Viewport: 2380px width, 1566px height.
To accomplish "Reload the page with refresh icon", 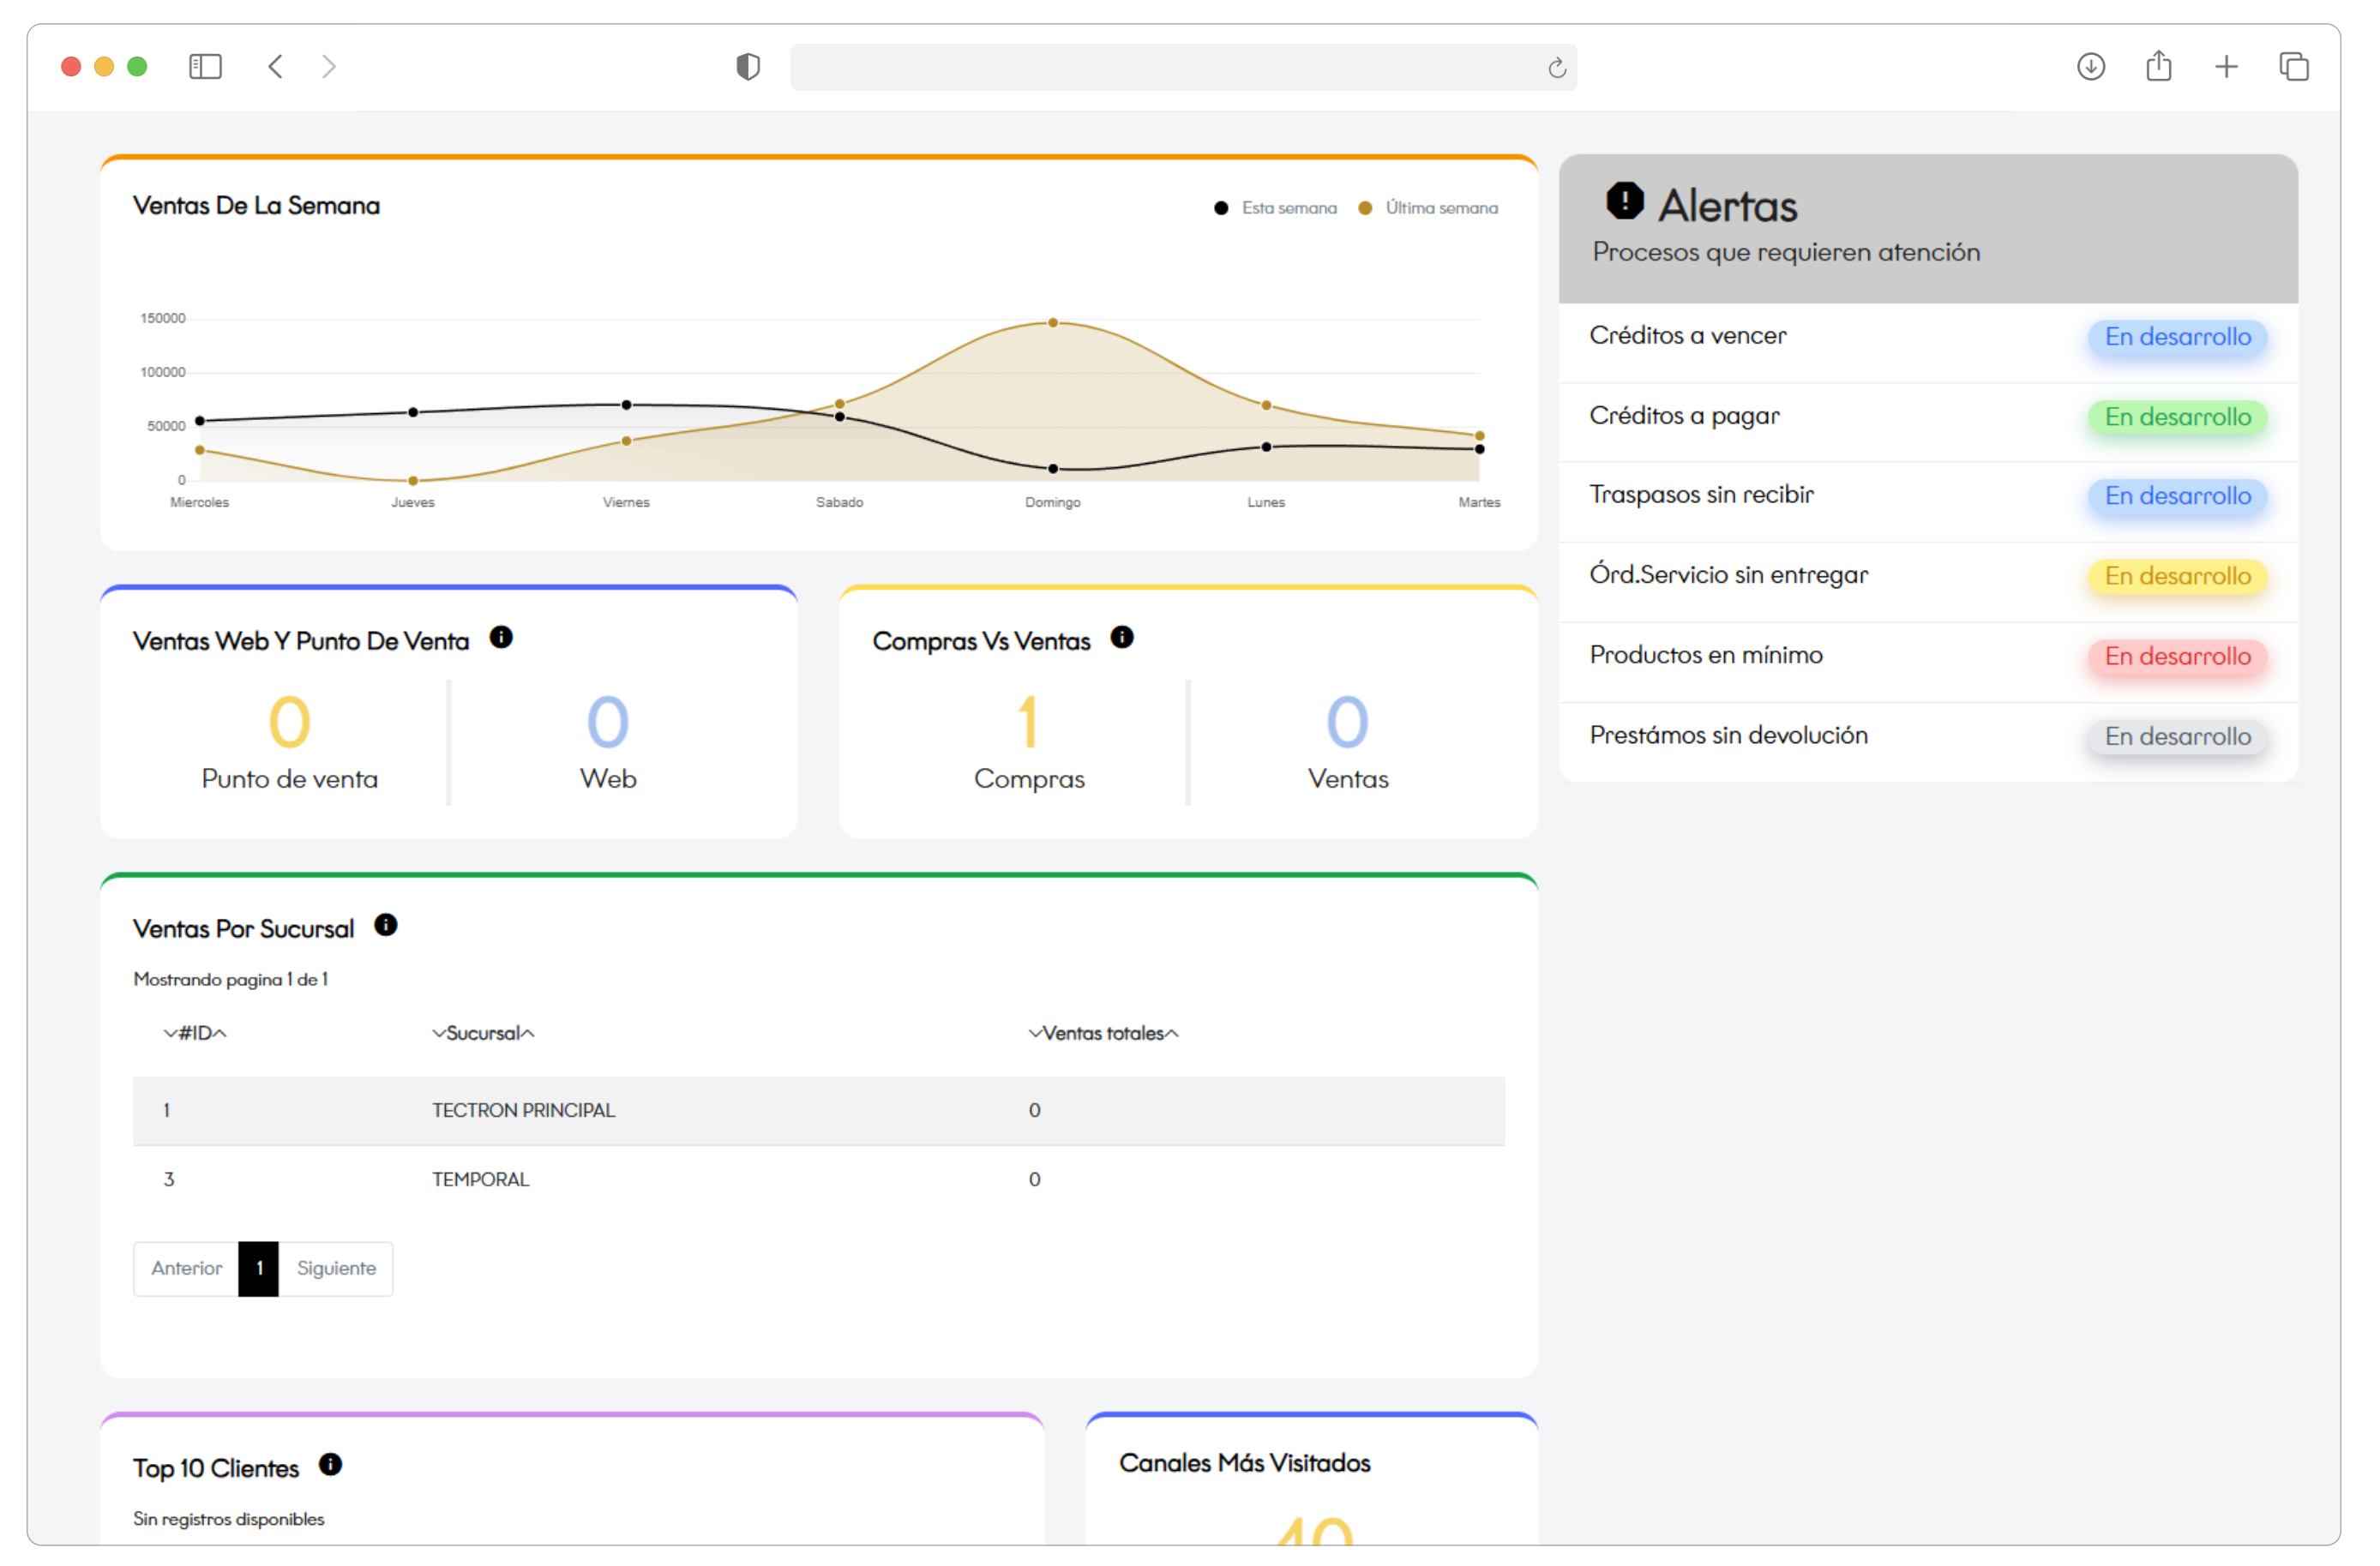I will (x=1557, y=68).
